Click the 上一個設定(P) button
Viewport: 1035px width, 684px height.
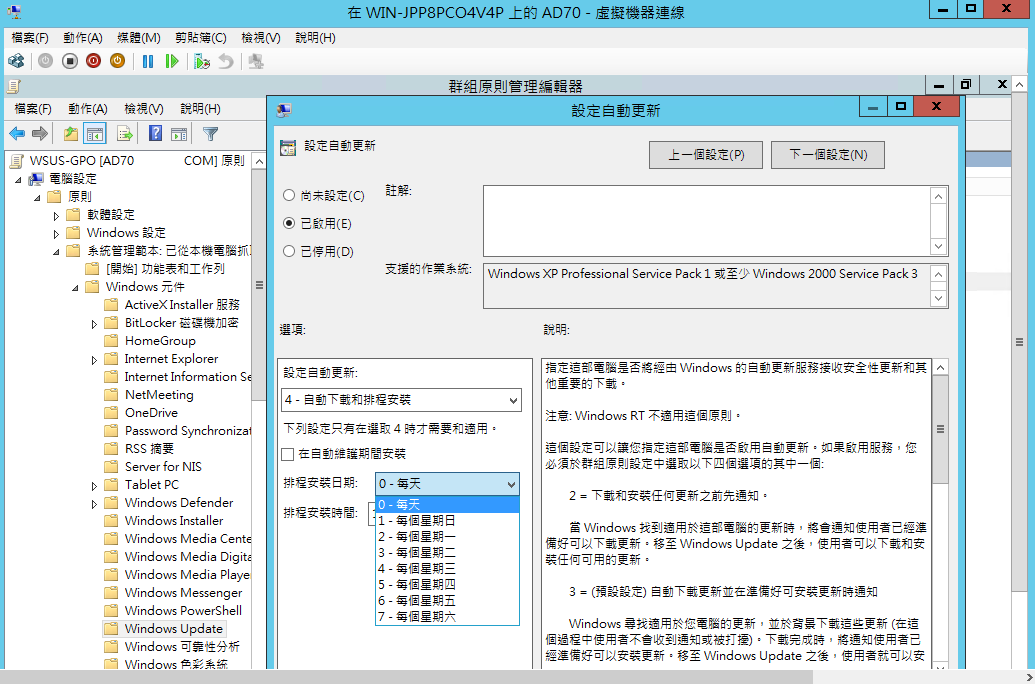[x=706, y=154]
